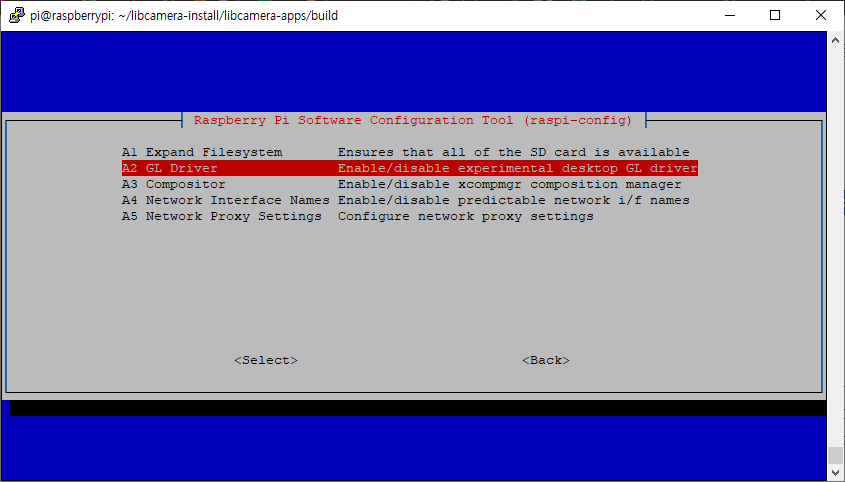
Task: Click 'Configure network proxy settings' description
Action: [466, 217]
